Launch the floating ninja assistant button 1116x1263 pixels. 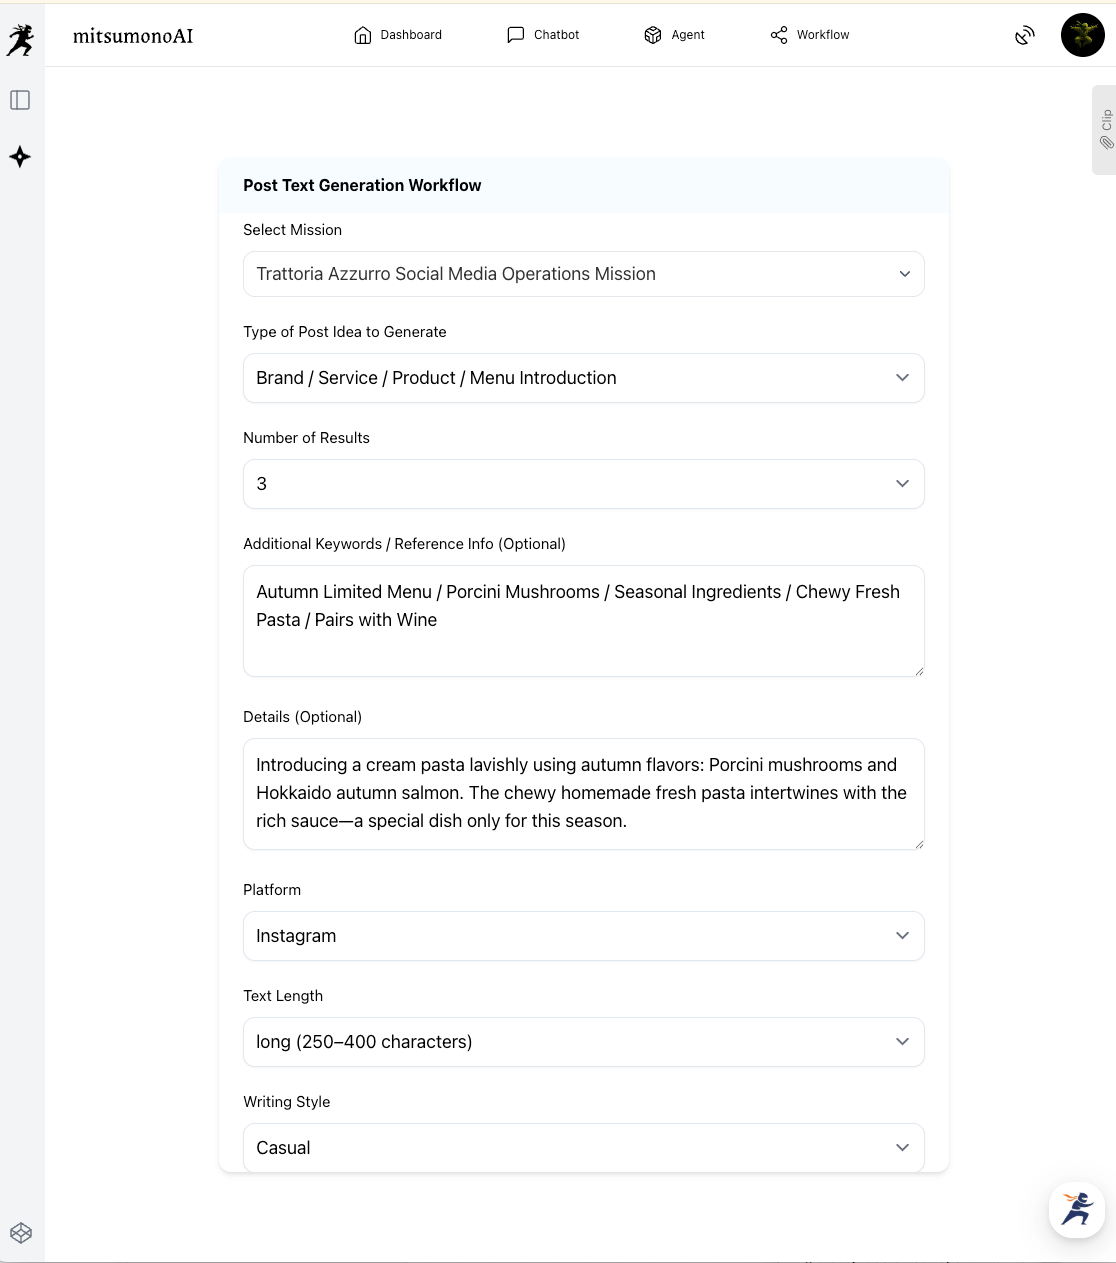pyautogui.click(x=1077, y=1209)
